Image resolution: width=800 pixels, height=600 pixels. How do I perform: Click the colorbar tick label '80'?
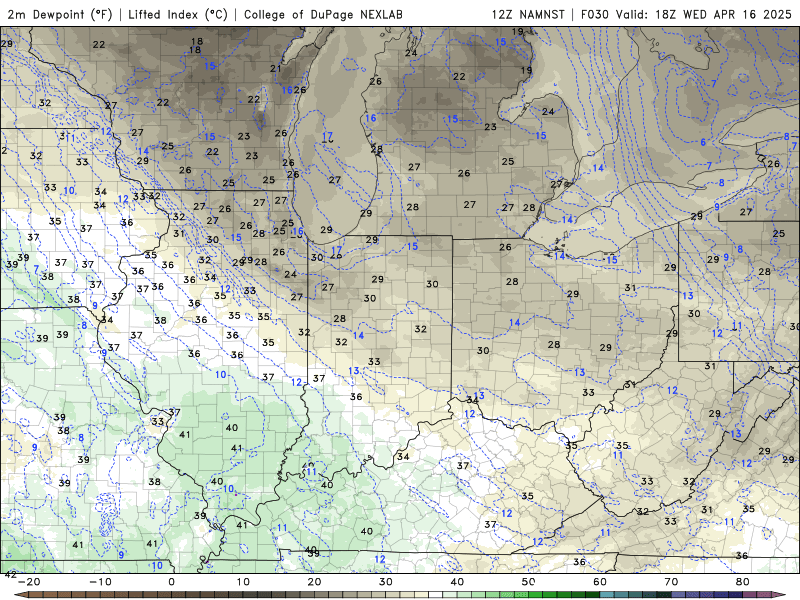[743, 582]
